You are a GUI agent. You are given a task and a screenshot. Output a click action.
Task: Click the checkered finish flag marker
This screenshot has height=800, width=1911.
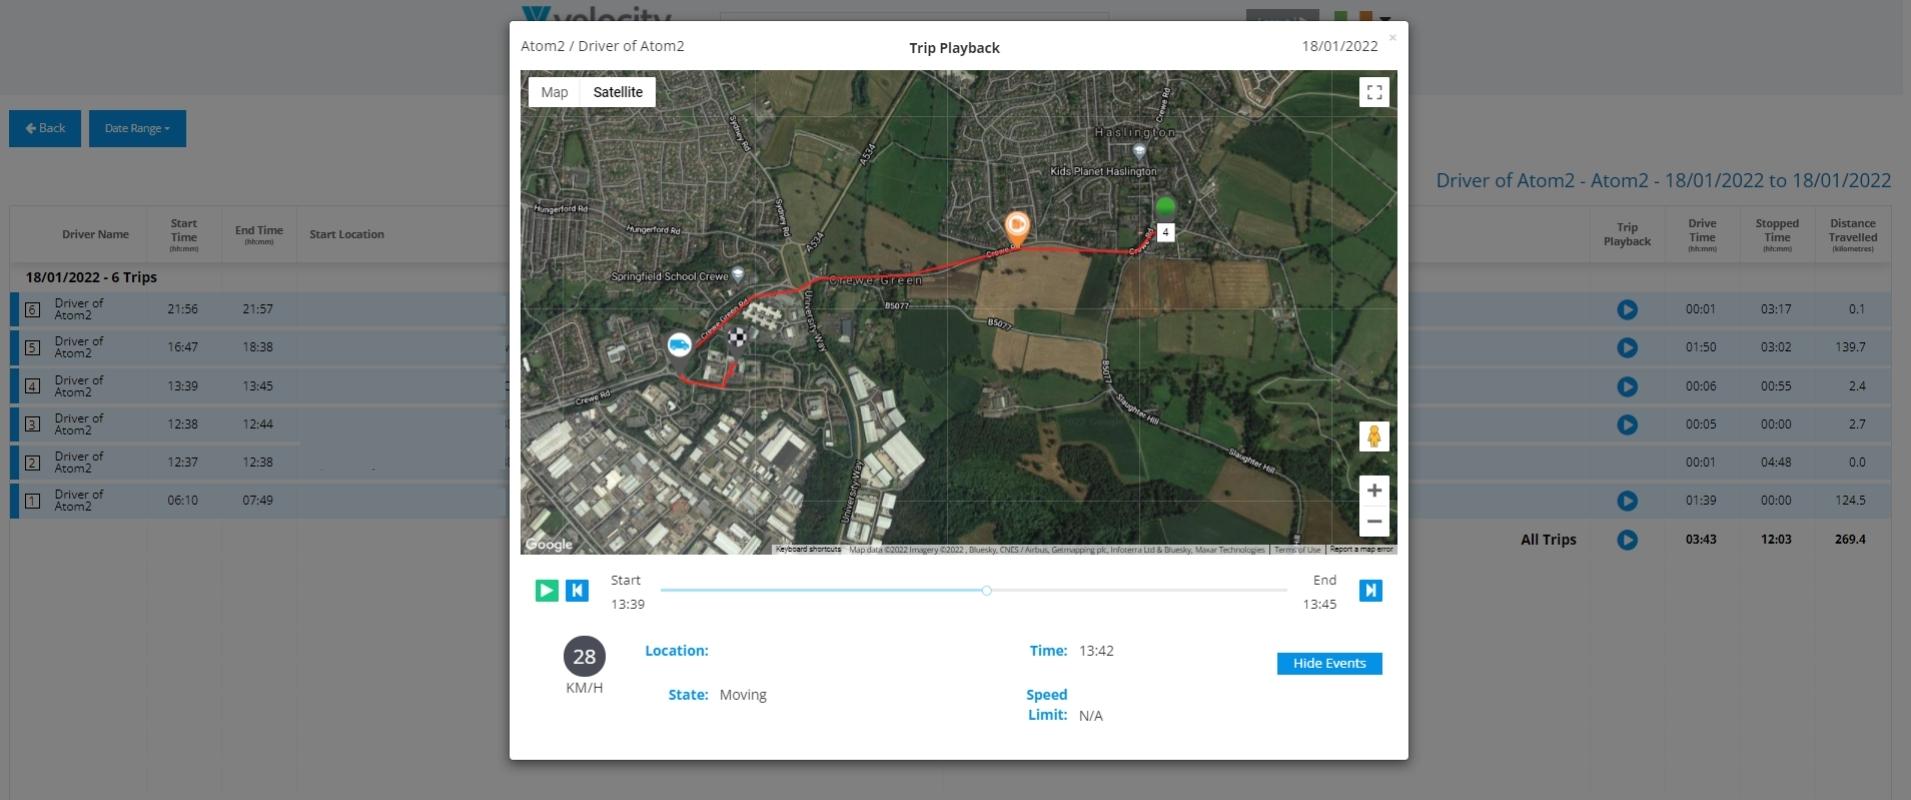[737, 336]
